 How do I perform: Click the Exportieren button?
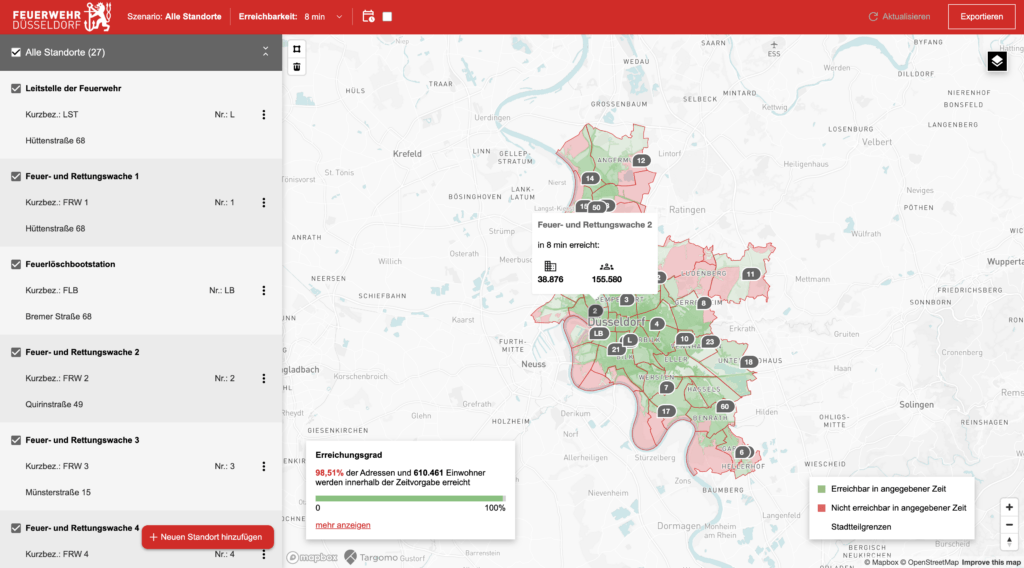click(982, 17)
